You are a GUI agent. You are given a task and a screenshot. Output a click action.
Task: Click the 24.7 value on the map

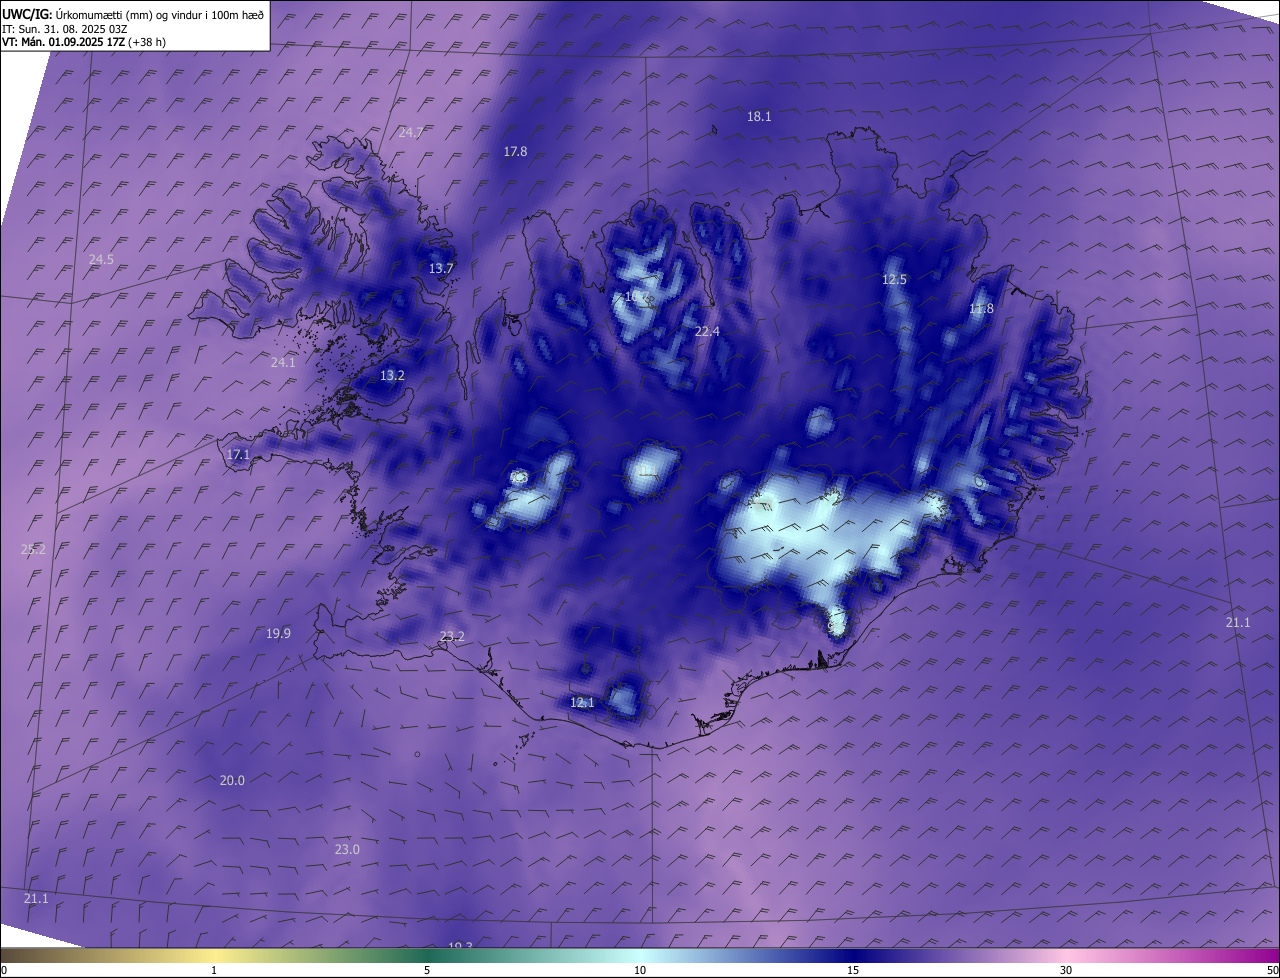coord(411,132)
